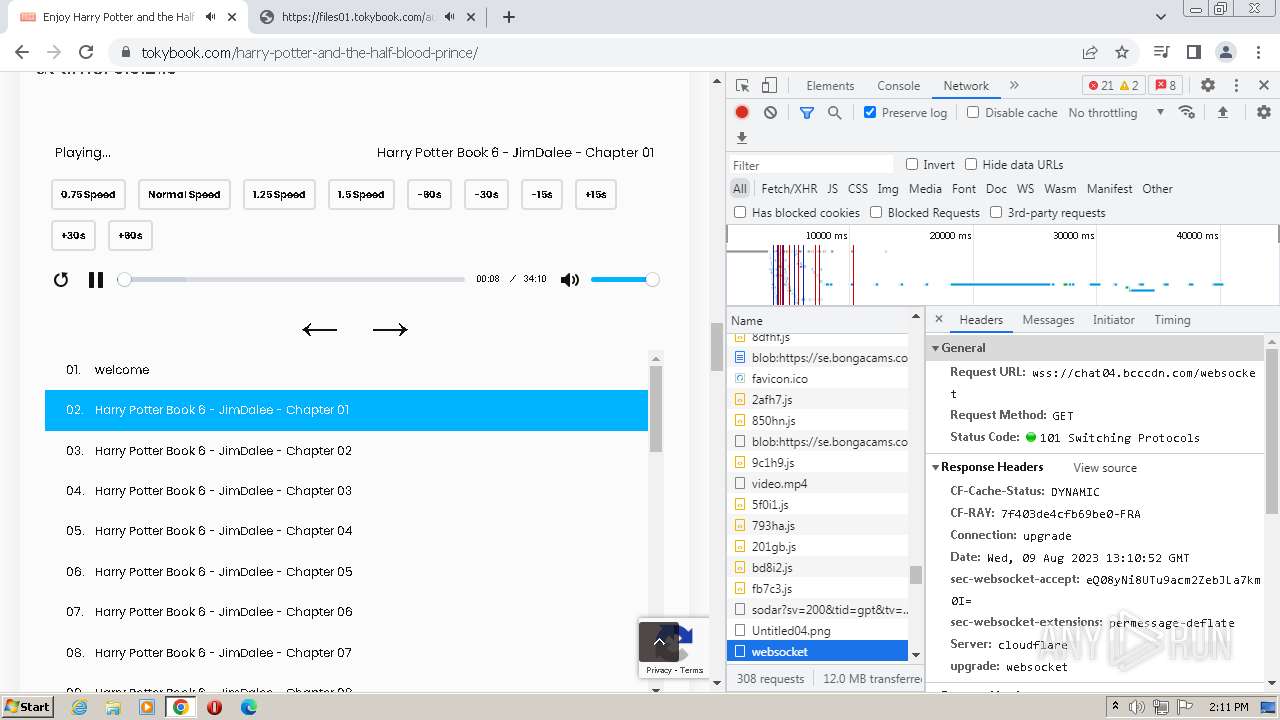Set playback to 0.75 Speed
Viewport: 1280px width, 720px height.
pos(88,195)
